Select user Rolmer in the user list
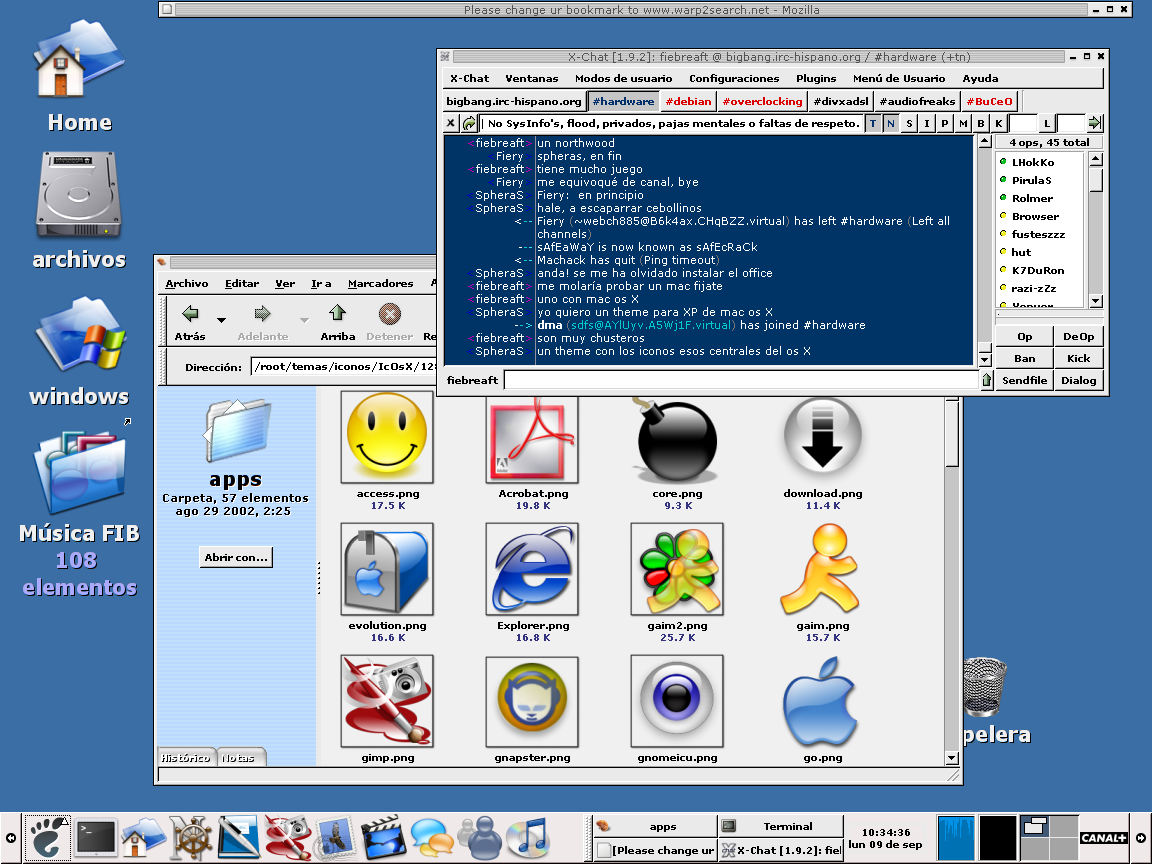The image size is (1152, 864). point(1032,198)
